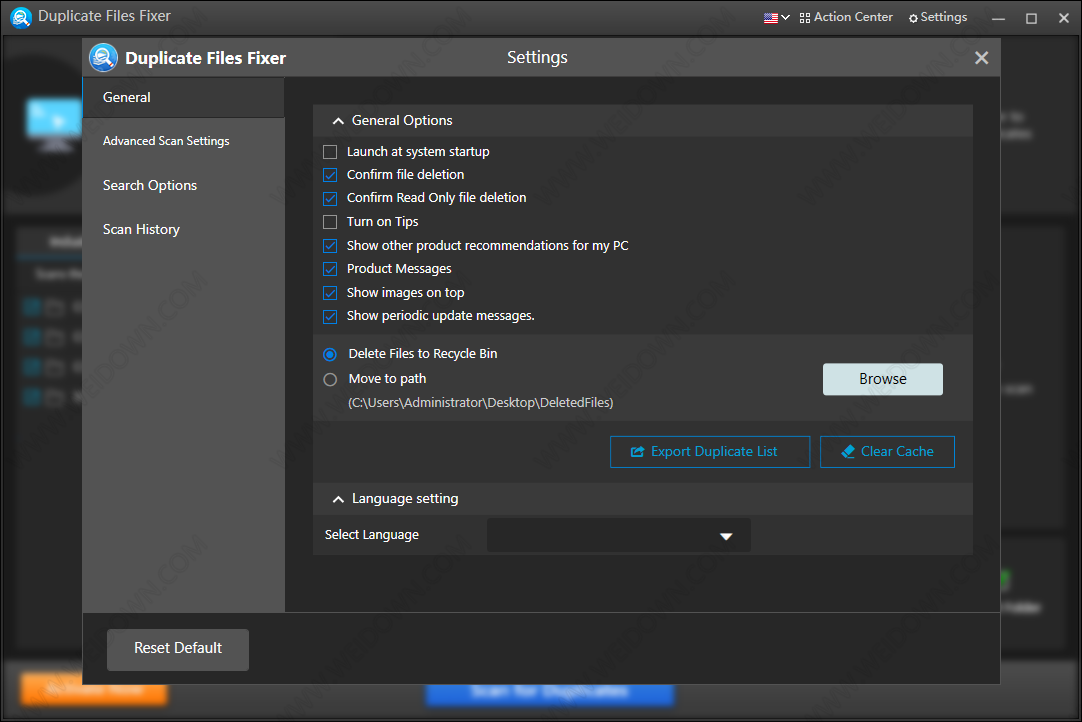Enable Launch at system startup
Image resolution: width=1082 pixels, height=722 pixels.
(330, 152)
